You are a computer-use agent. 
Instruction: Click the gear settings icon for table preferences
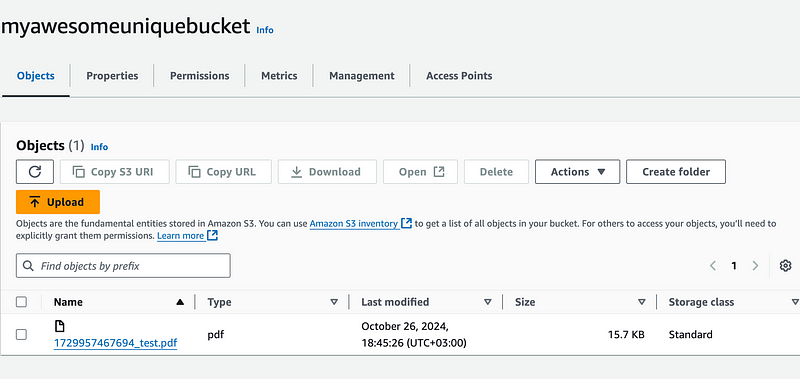[785, 266]
